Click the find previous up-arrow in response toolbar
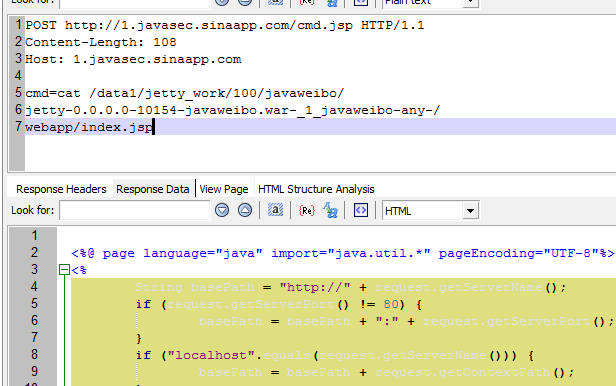616x386 pixels. pos(245,210)
